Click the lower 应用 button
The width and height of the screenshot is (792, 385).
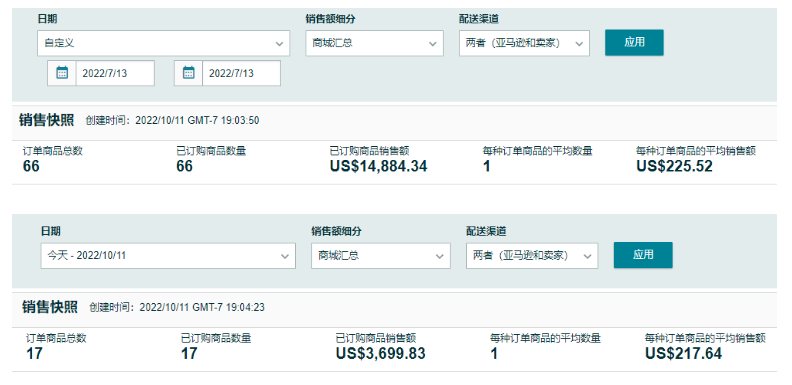coord(643,255)
